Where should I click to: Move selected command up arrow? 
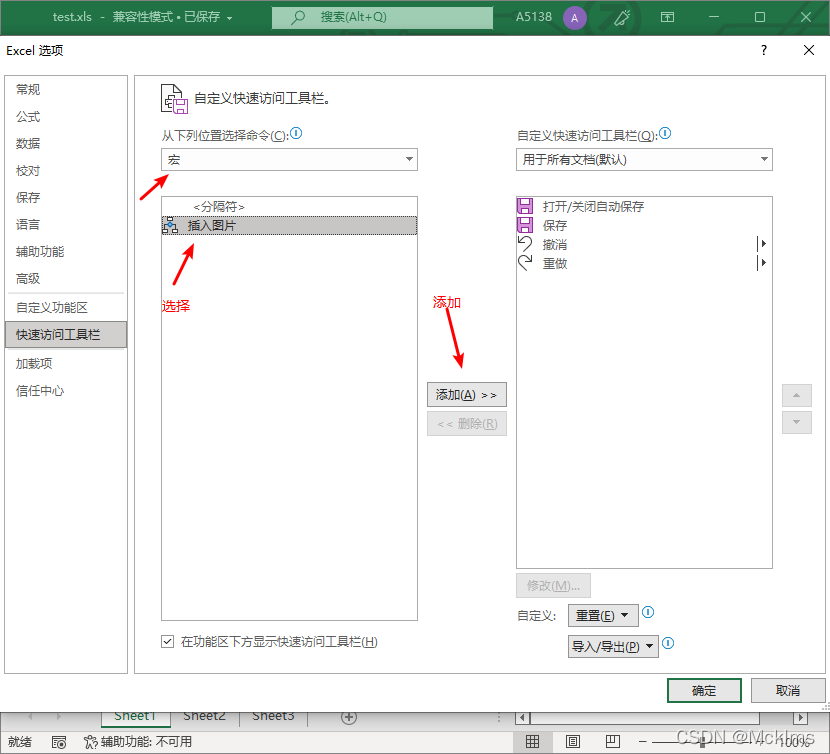797,396
